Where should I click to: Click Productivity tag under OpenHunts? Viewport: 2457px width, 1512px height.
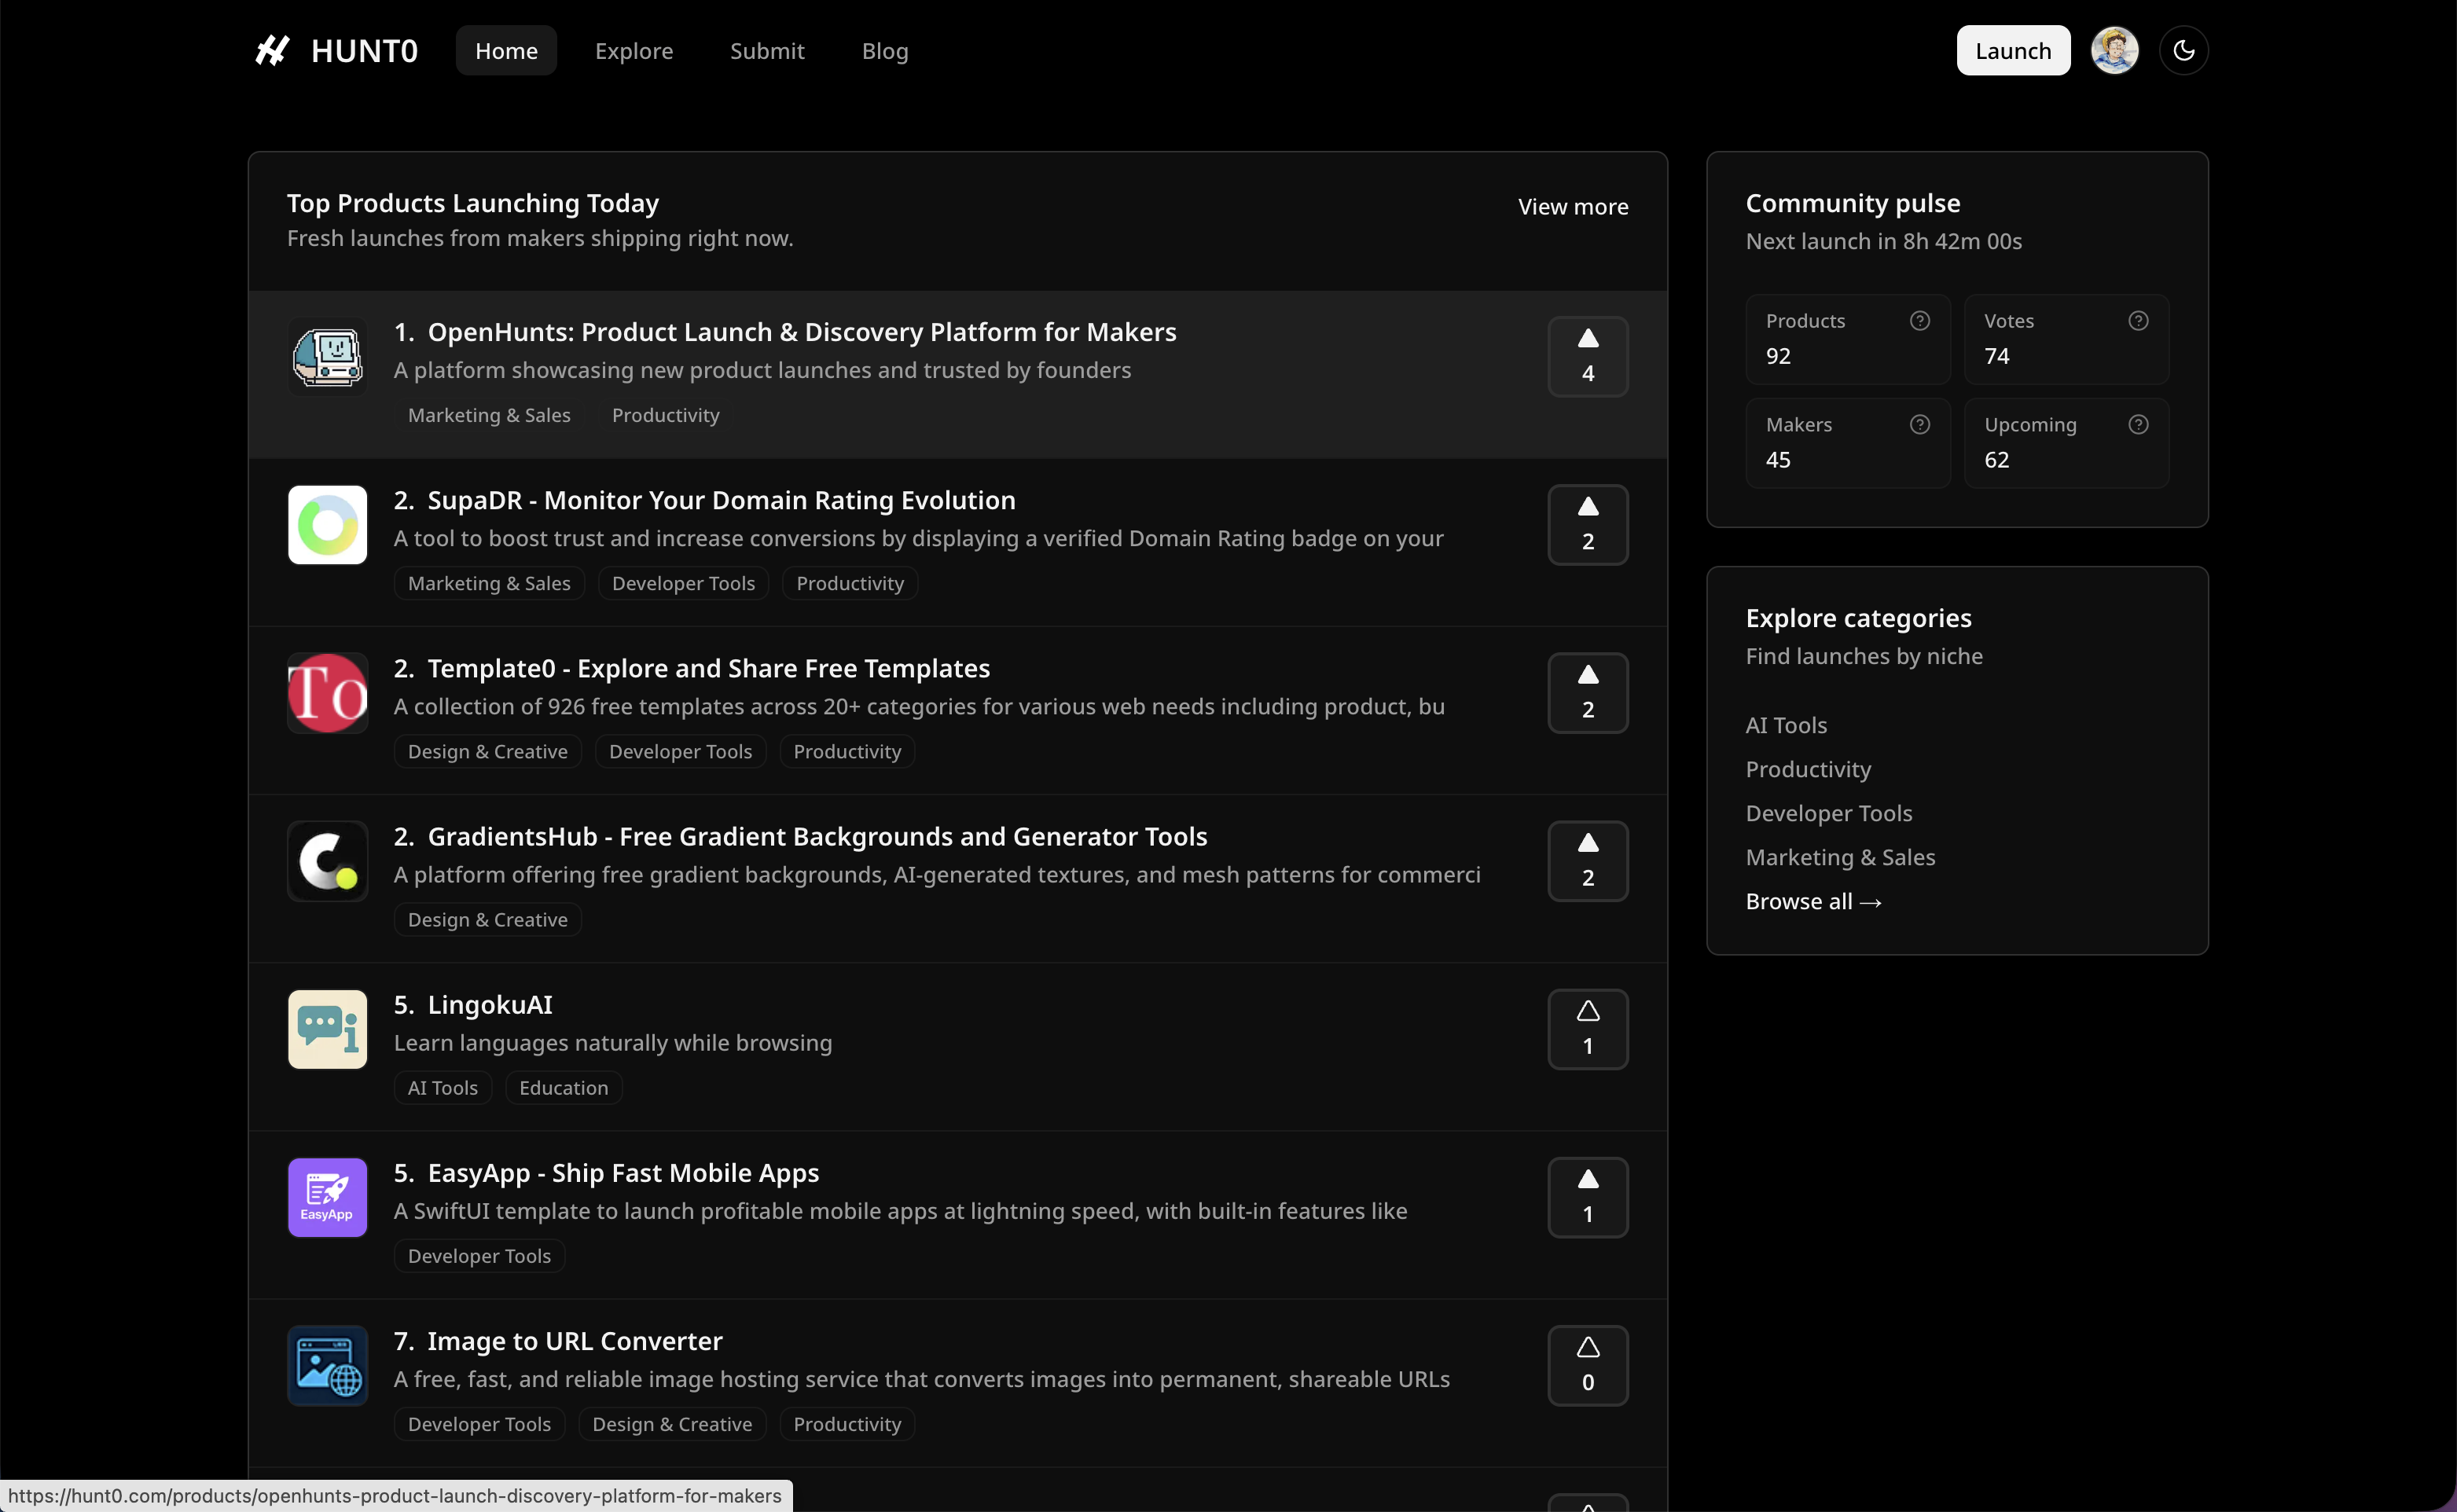tap(665, 415)
